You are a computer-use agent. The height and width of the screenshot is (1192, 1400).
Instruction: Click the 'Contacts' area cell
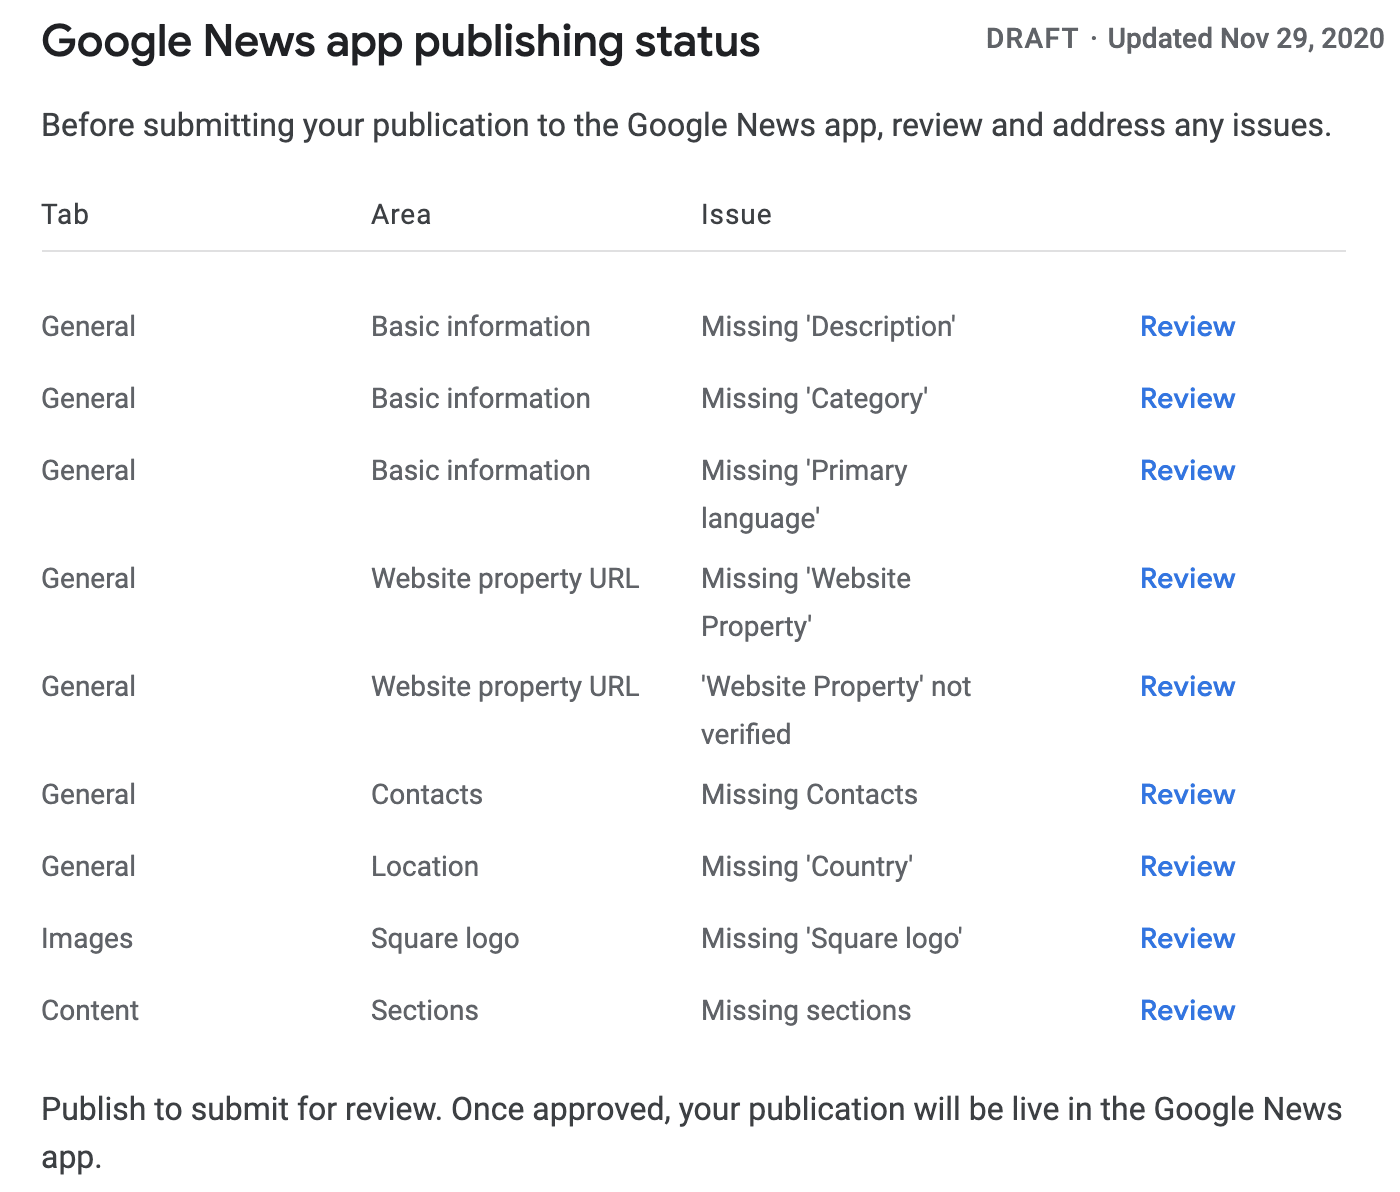coord(427,794)
